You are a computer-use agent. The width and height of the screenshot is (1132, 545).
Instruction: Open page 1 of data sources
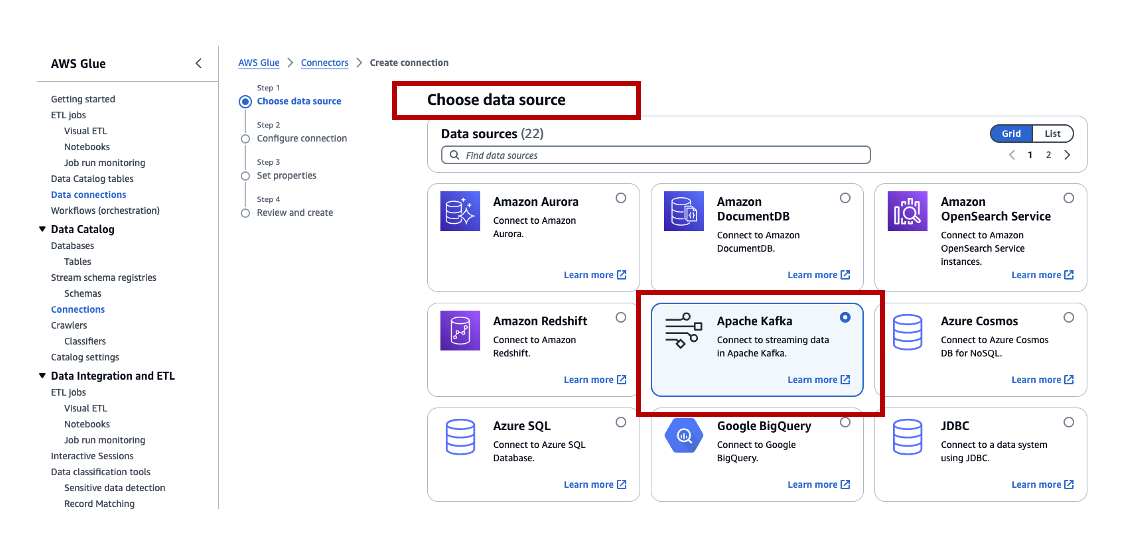(x=1030, y=154)
